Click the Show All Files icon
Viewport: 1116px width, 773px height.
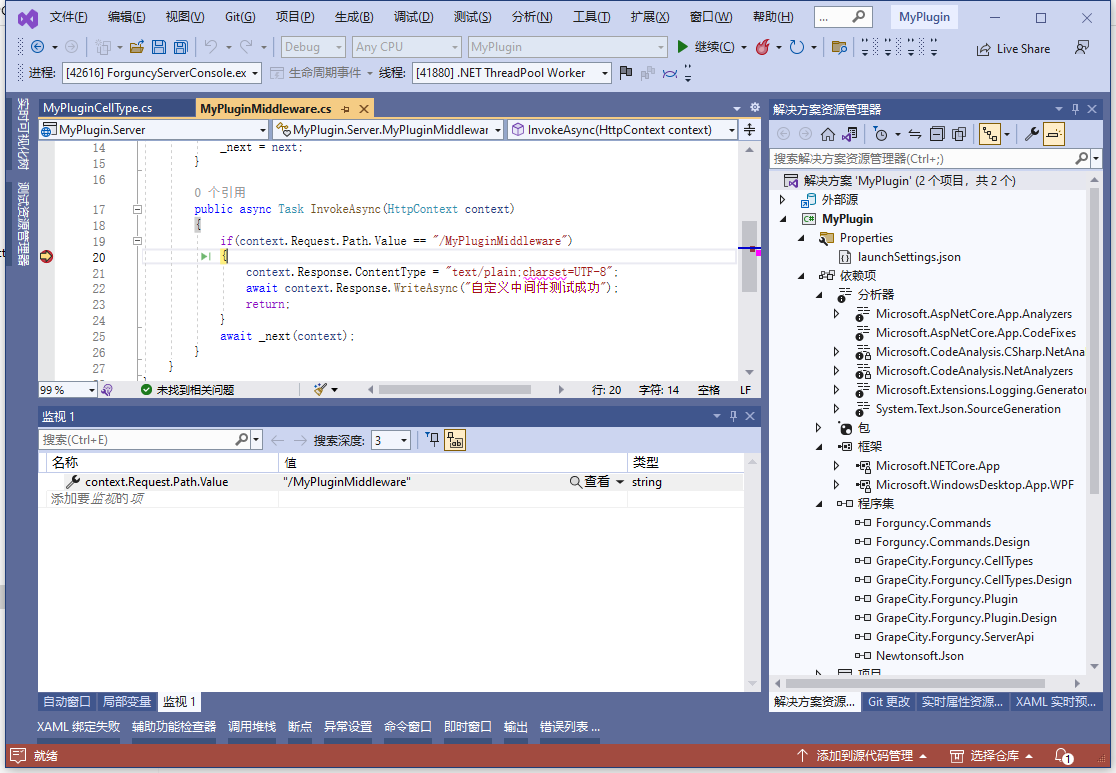click(x=959, y=134)
